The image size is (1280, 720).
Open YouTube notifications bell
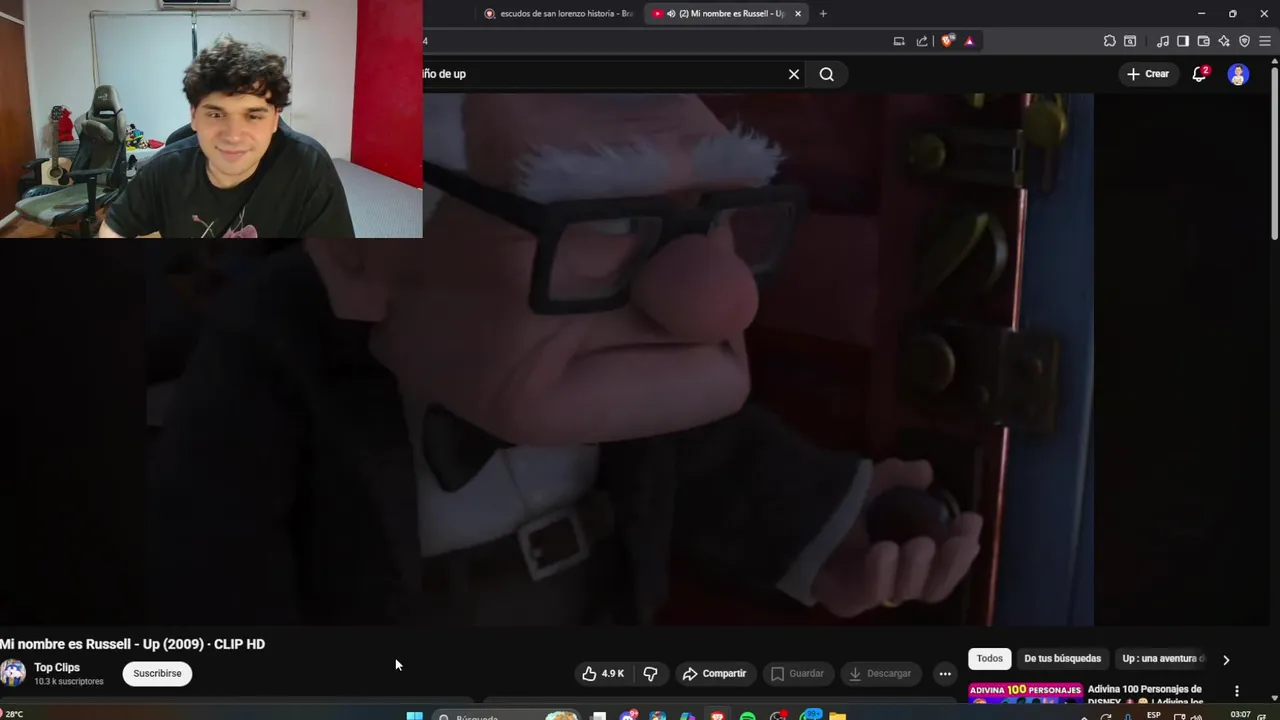click(x=1199, y=74)
